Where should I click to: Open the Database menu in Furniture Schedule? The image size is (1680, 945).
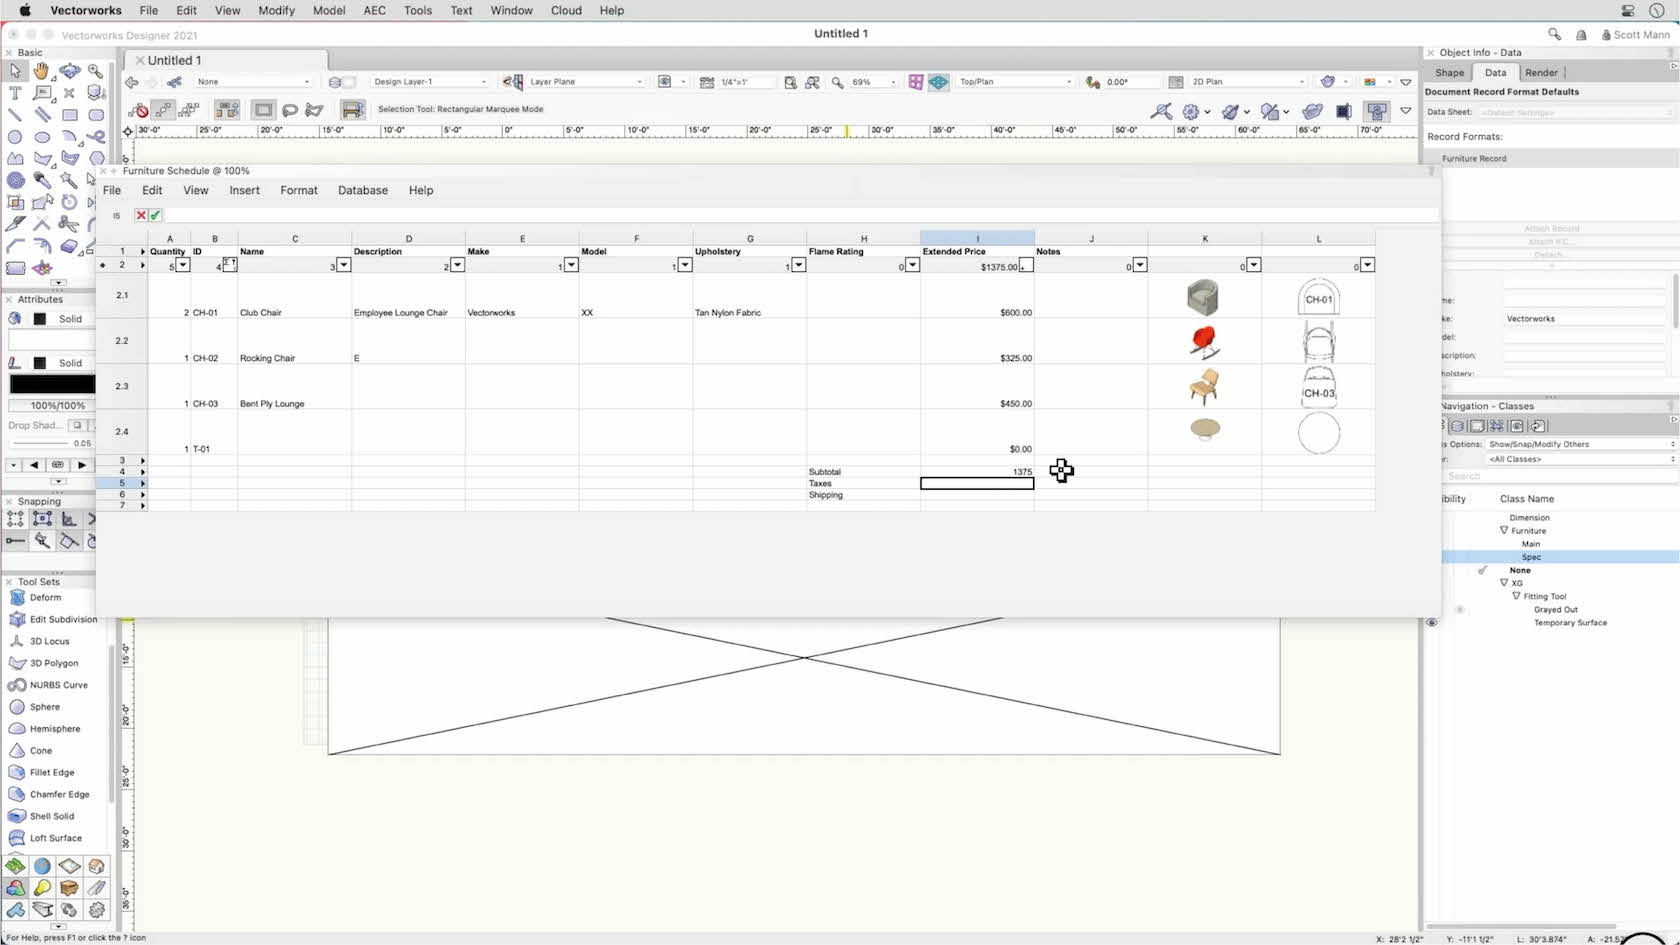pos(363,190)
